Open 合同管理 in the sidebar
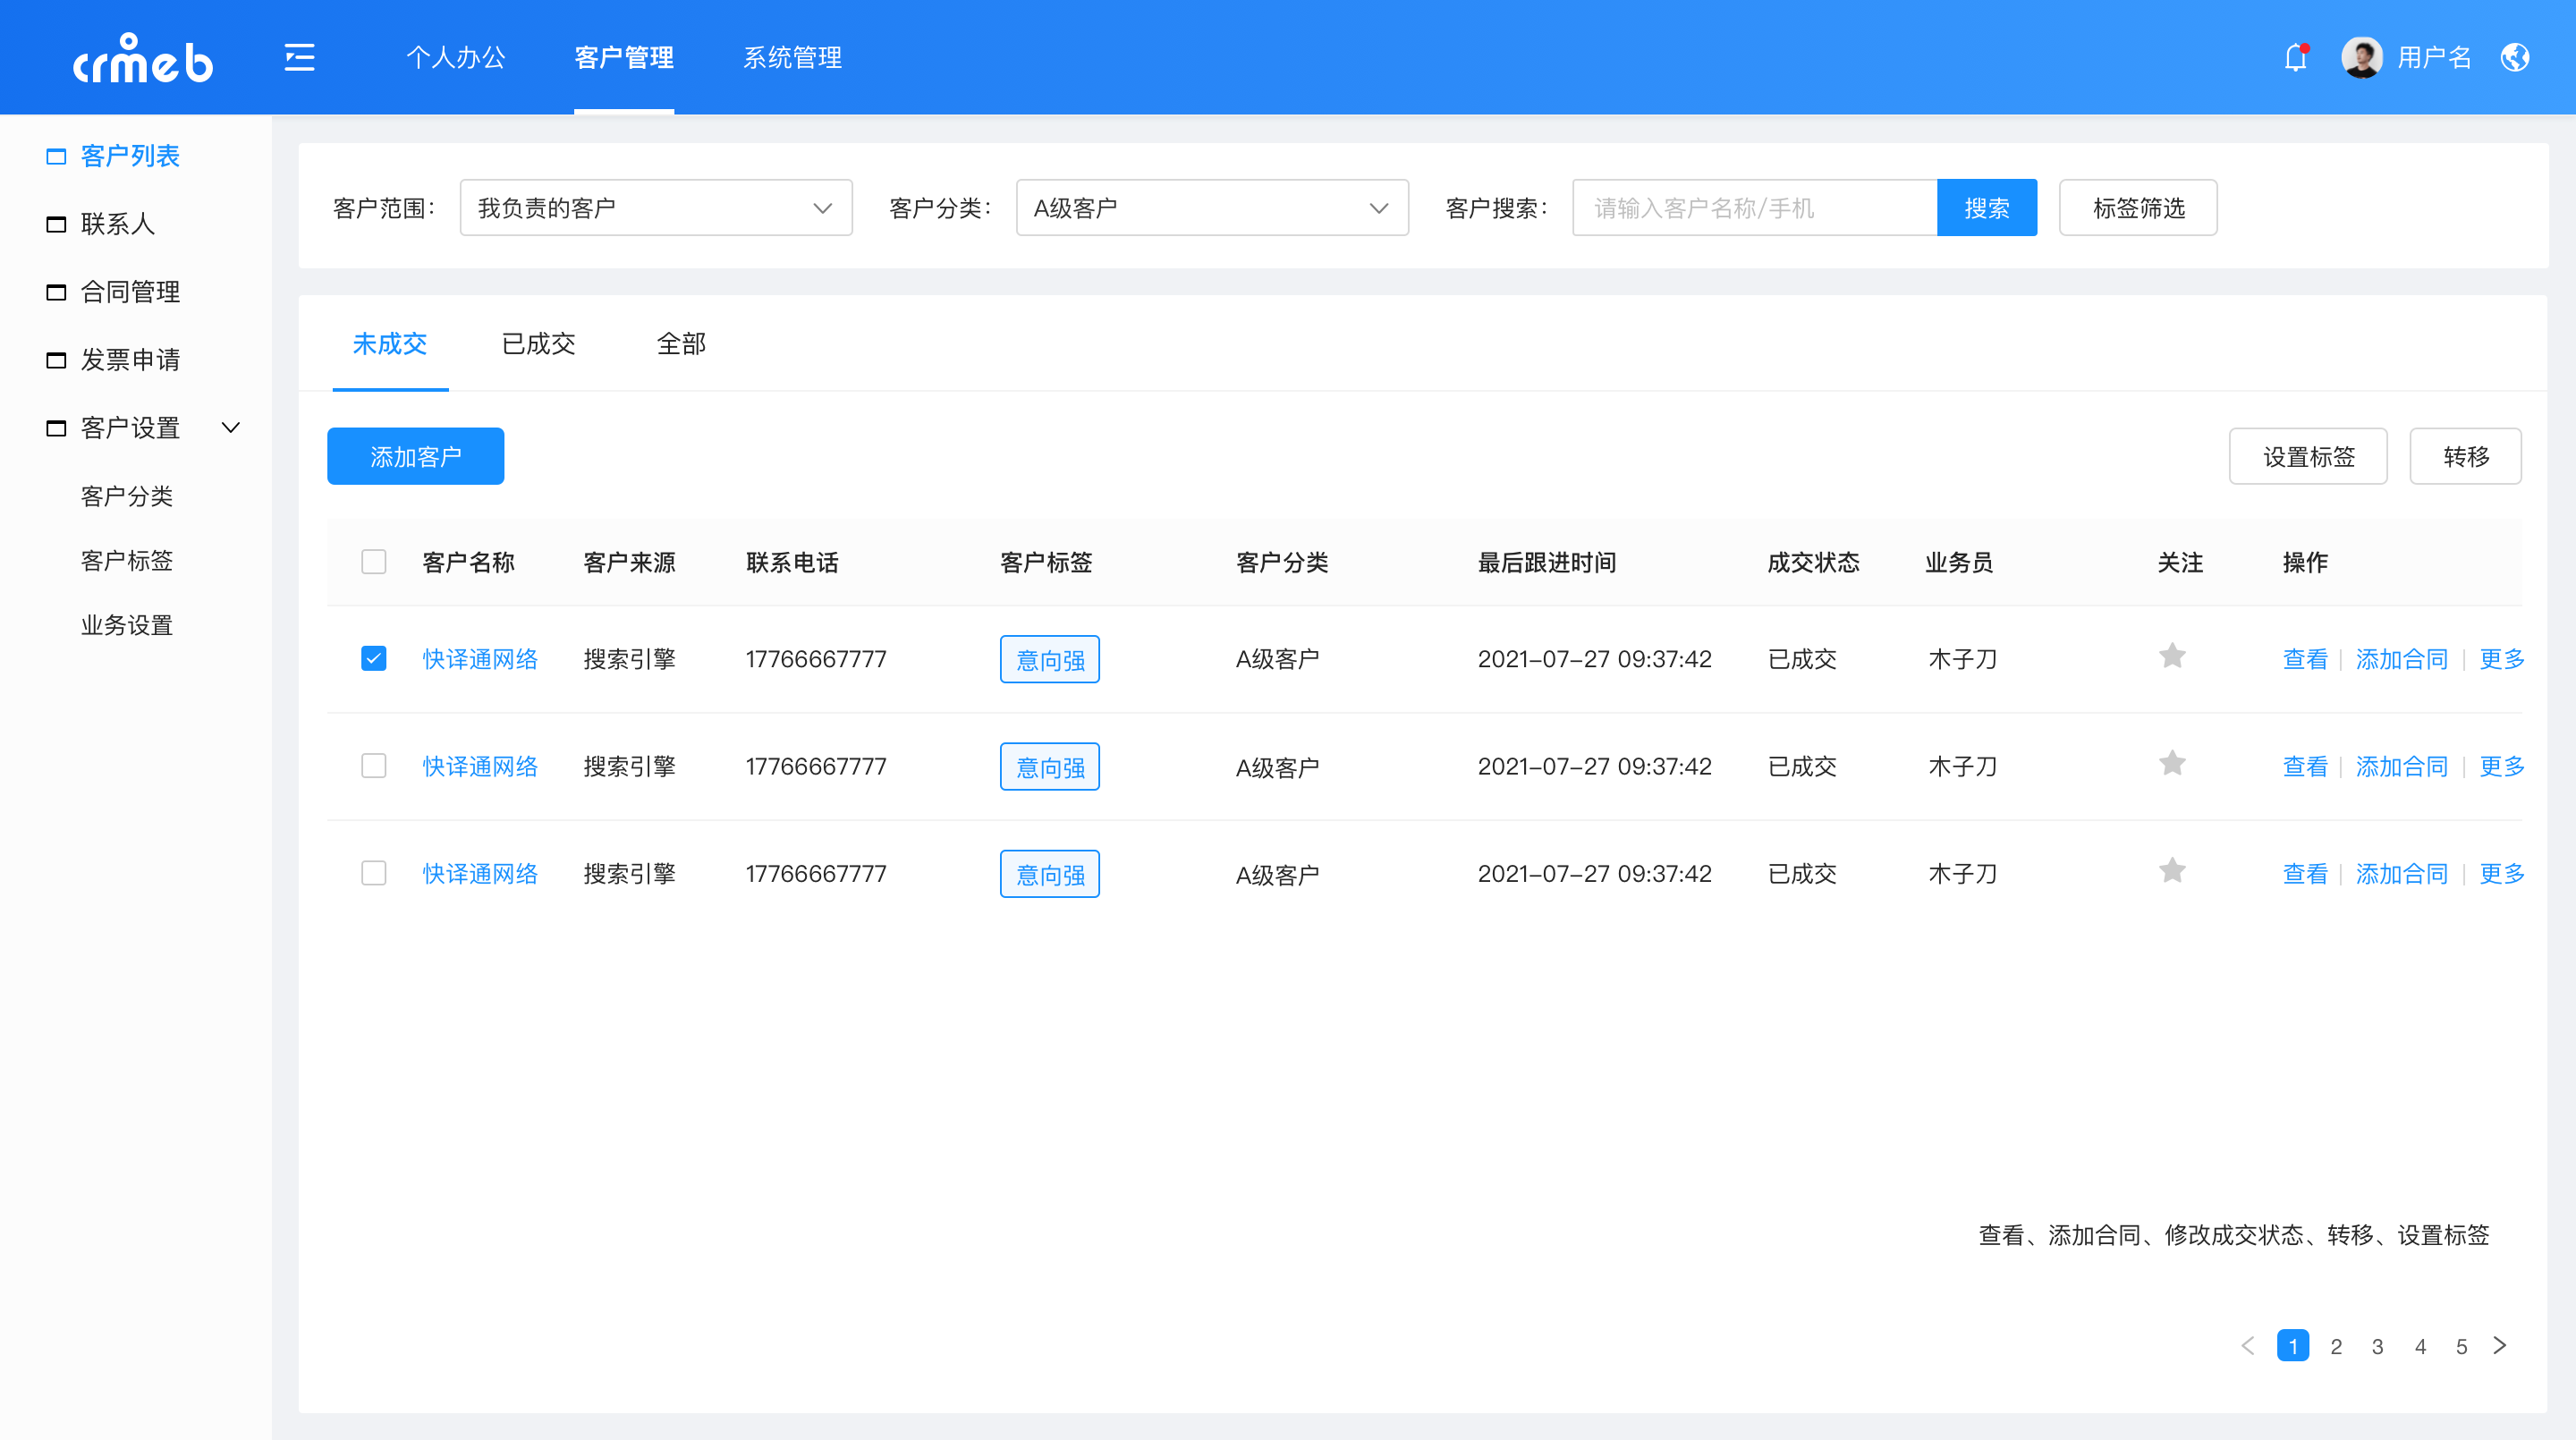 [130, 292]
